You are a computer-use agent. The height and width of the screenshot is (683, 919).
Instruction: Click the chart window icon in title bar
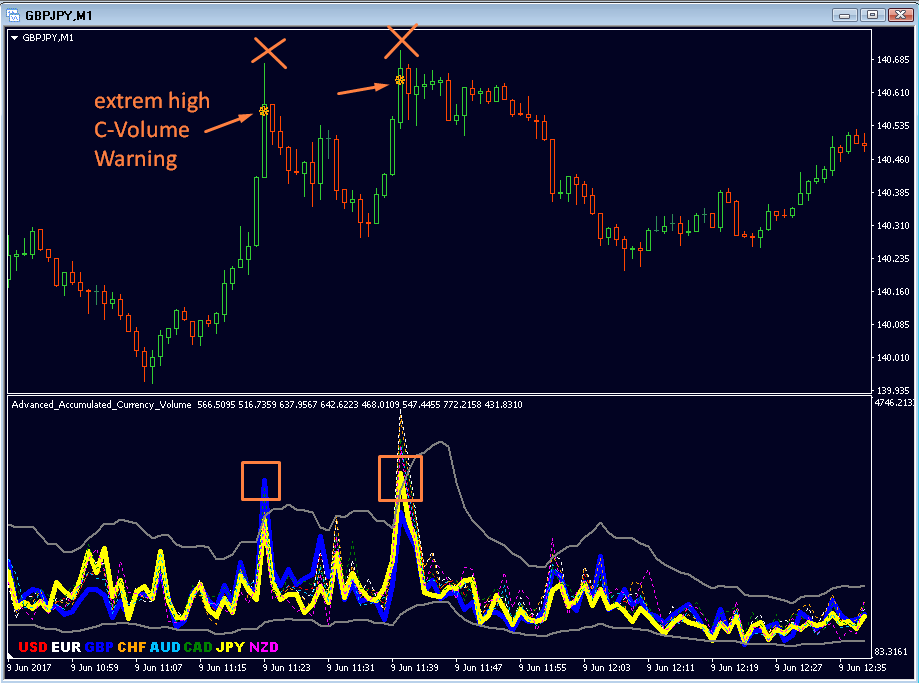click(x=12, y=15)
